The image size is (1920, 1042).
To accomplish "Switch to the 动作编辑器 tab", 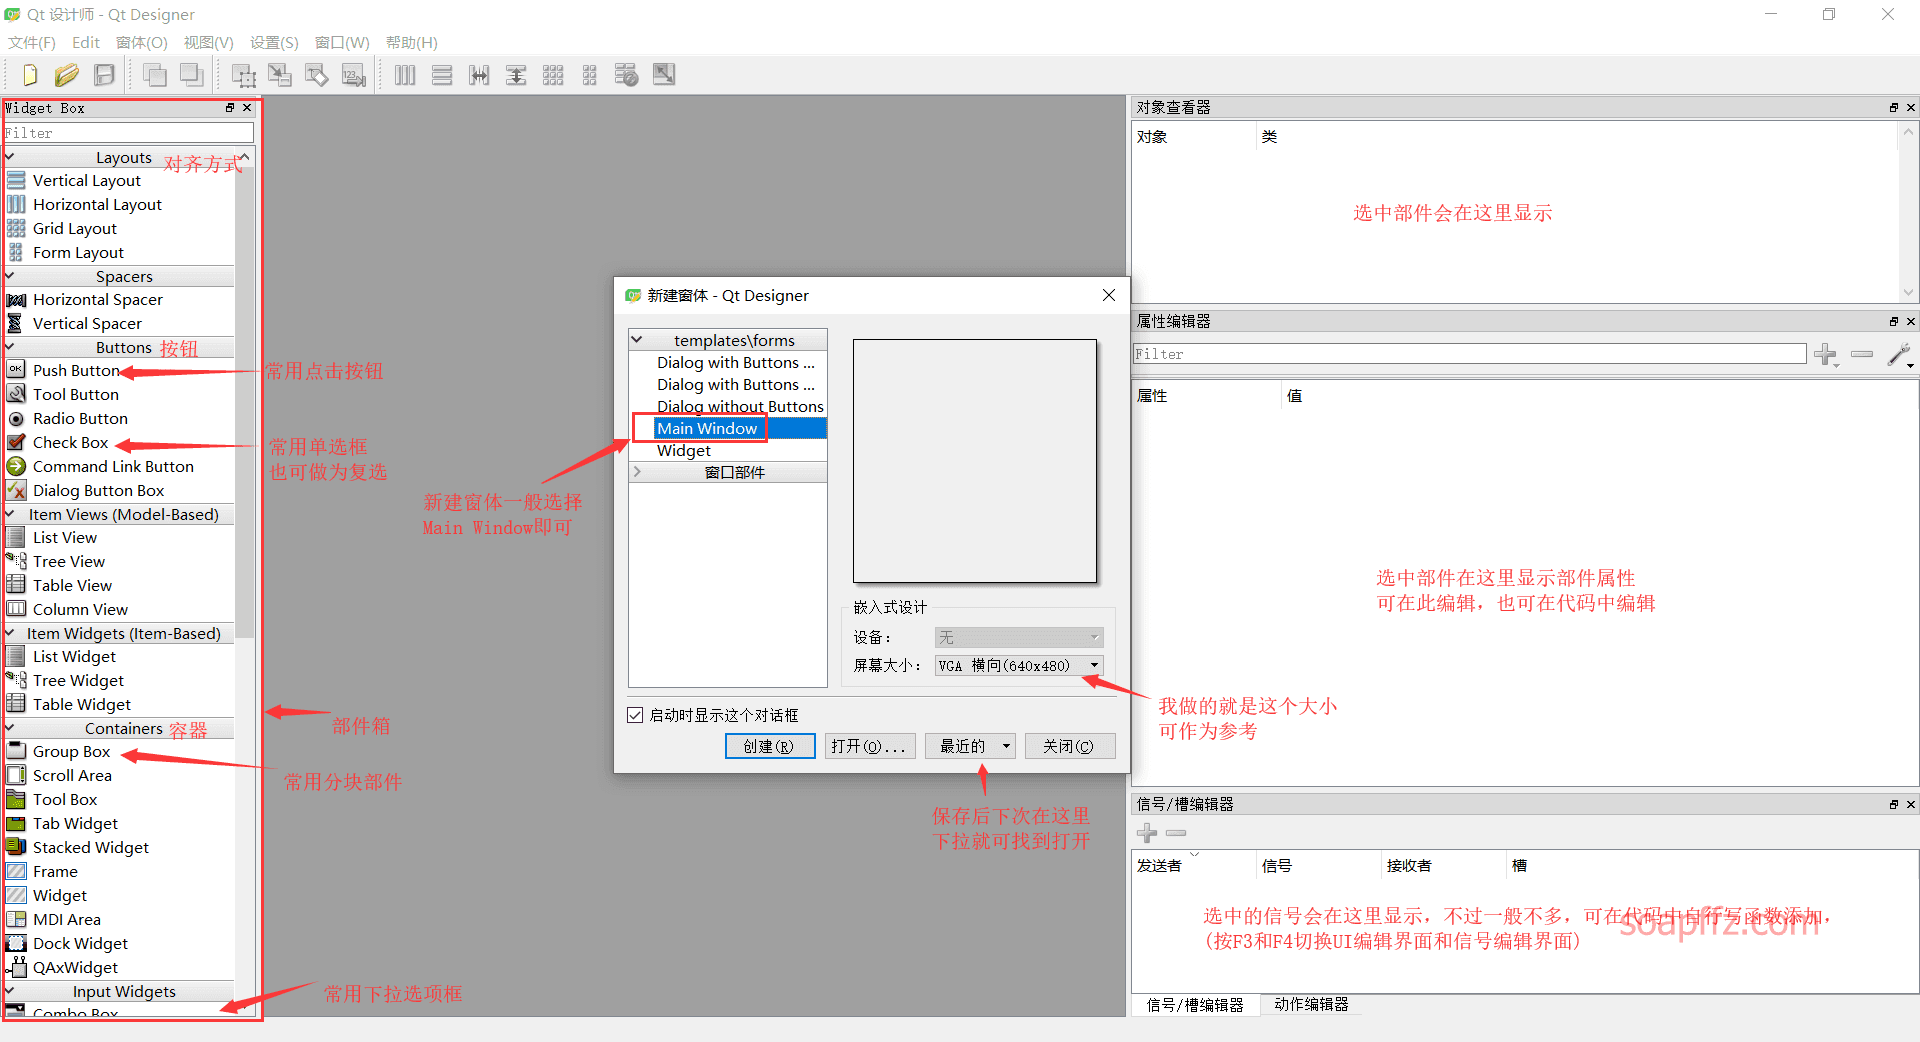I will click(x=1311, y=1005).
